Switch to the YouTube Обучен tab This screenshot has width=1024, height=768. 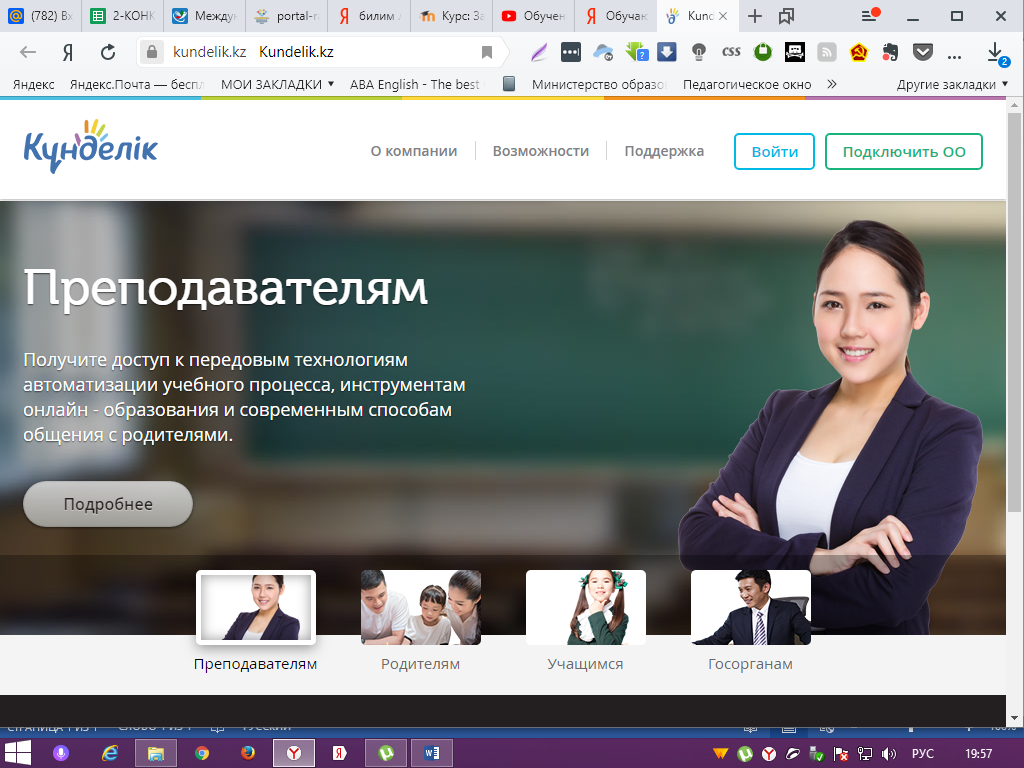click(534, 16)
